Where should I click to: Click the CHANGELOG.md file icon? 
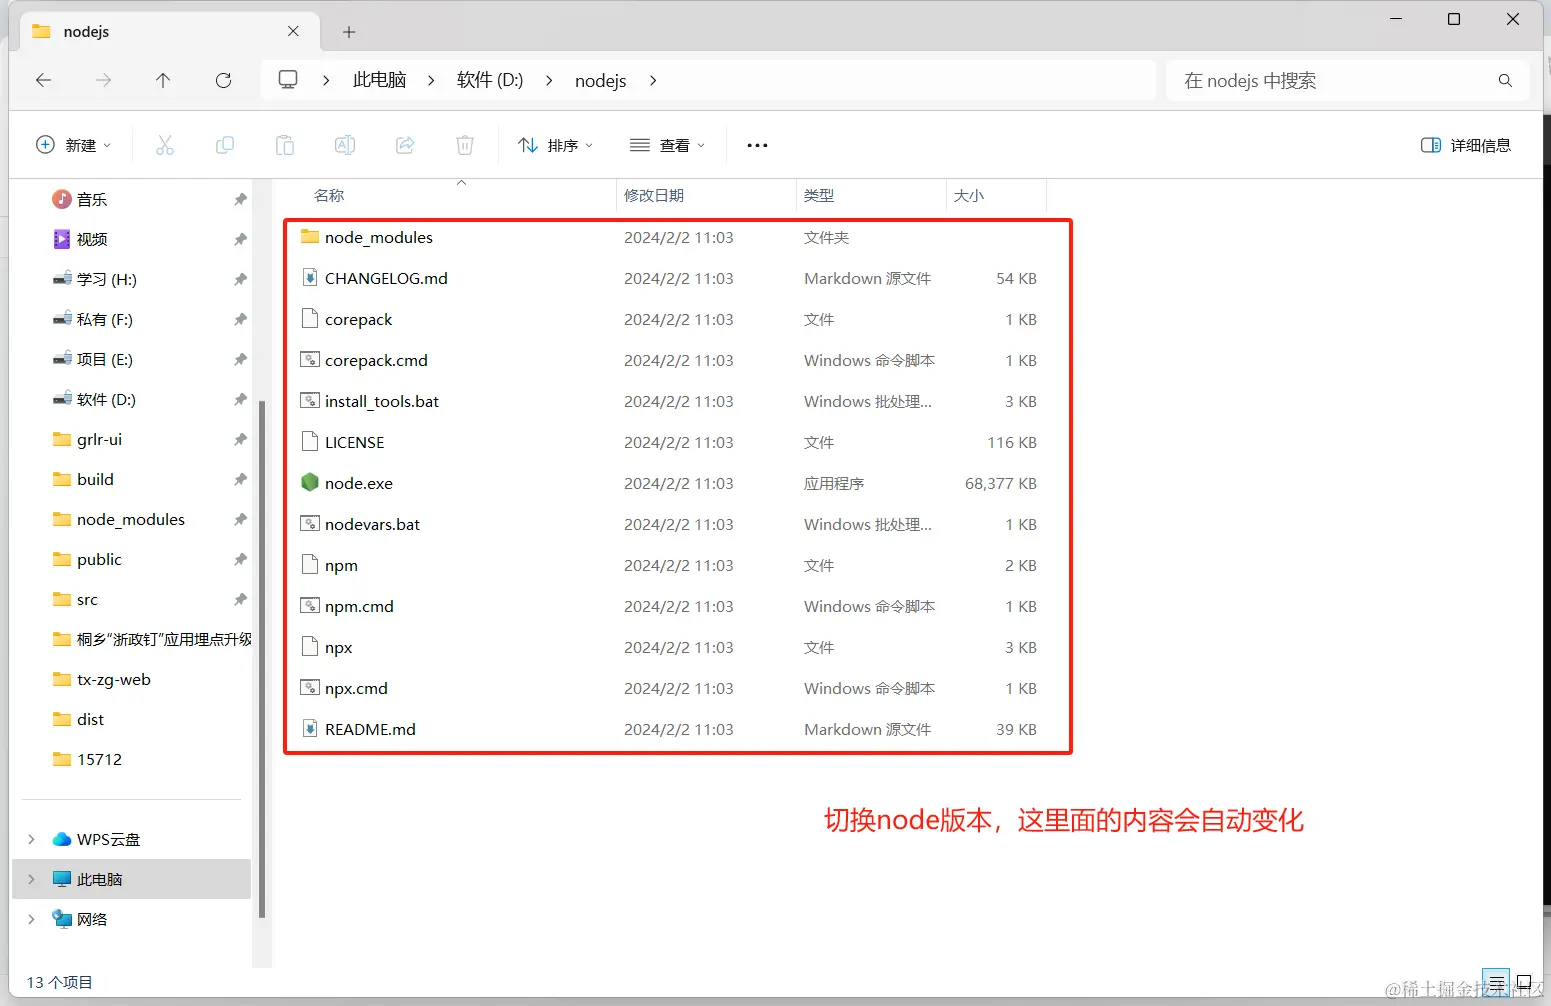[x=310, y=278]
